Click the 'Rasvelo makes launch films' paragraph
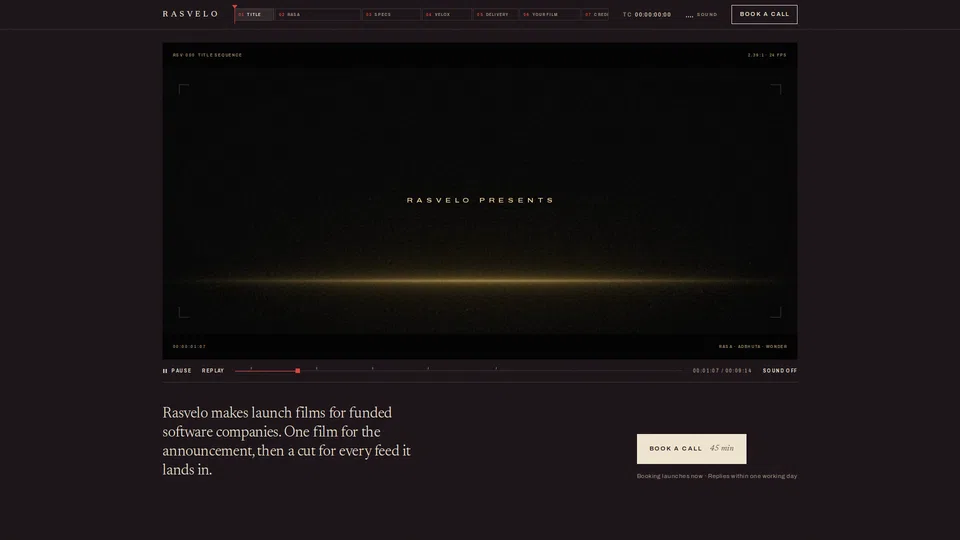The height and width of the screenshot is (540, 960). point(287,441)
